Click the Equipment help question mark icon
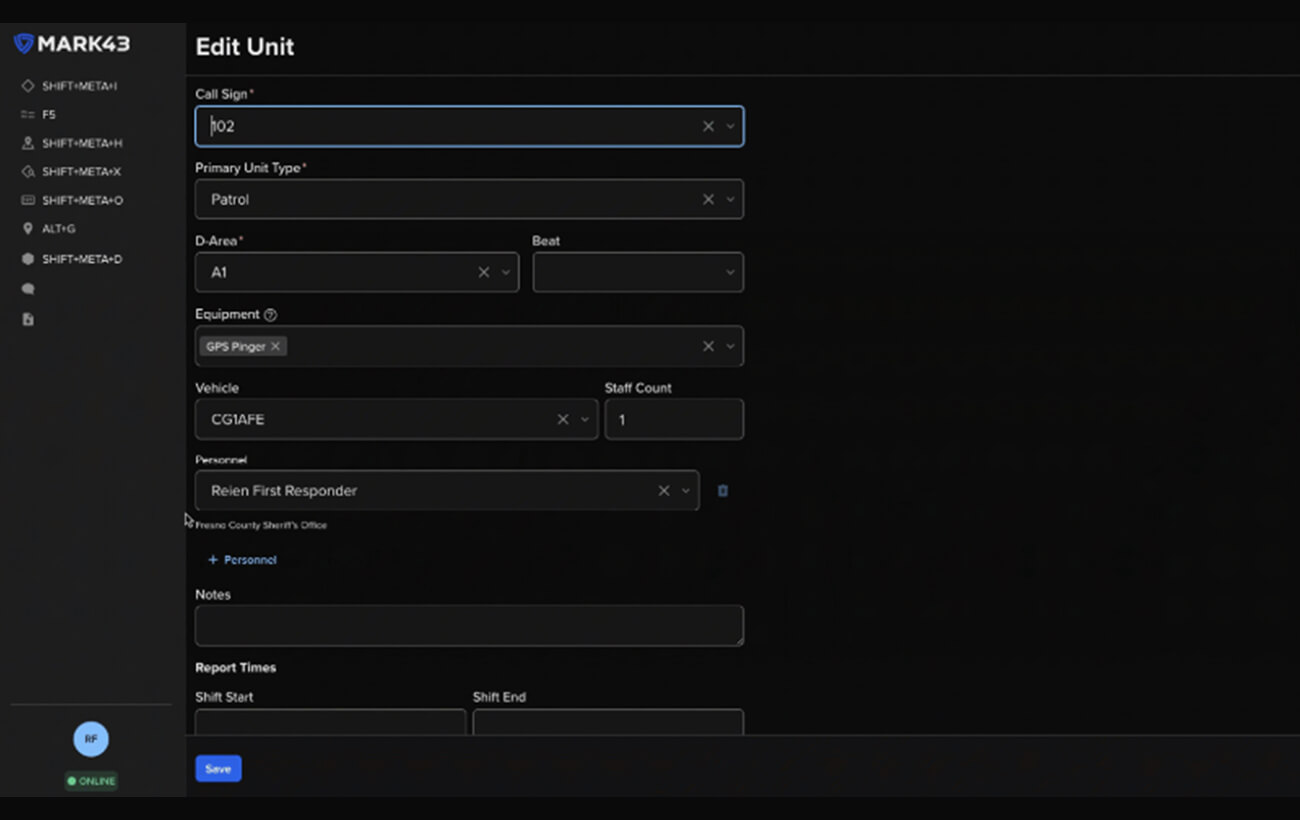 pyautogui.click(x=270, y=315)
